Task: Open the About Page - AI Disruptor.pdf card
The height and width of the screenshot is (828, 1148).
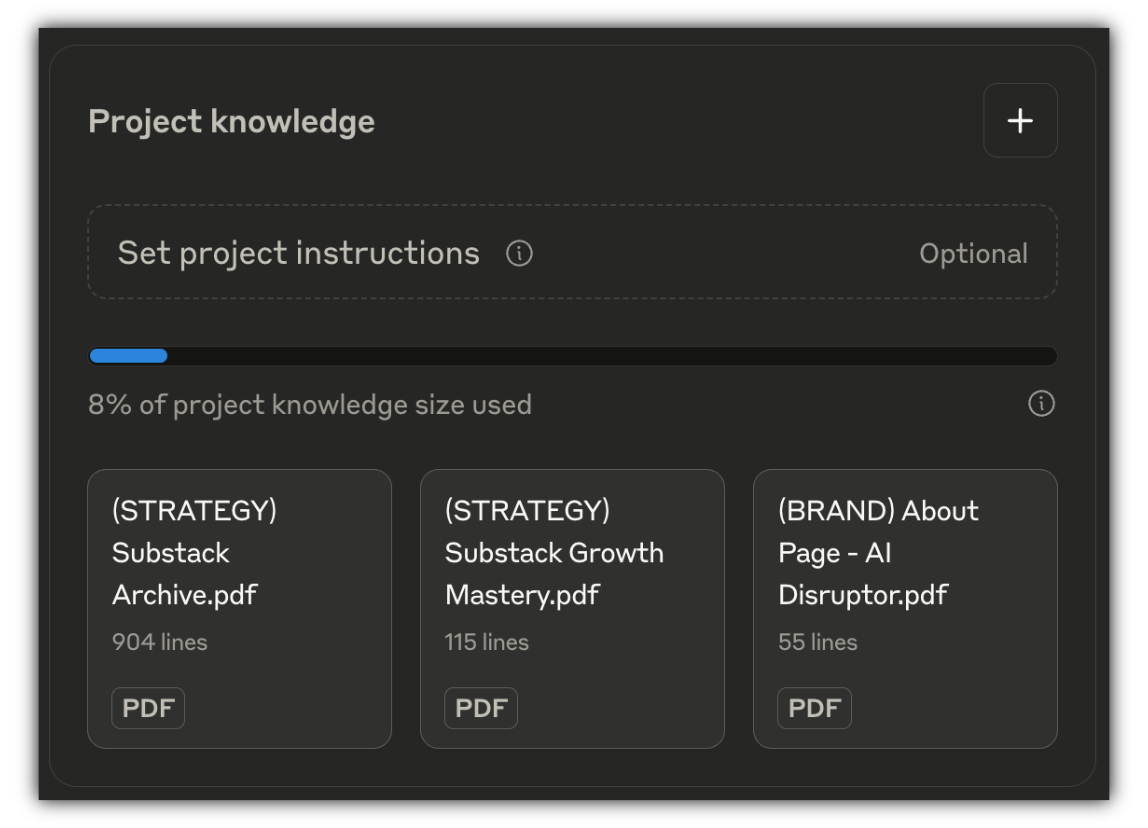Action: click(905, 609)
